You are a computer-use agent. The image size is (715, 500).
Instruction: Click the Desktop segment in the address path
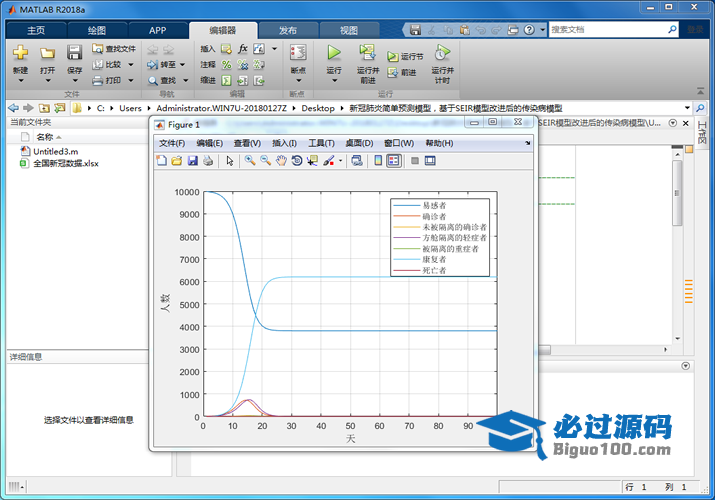[x=318, y=108]
